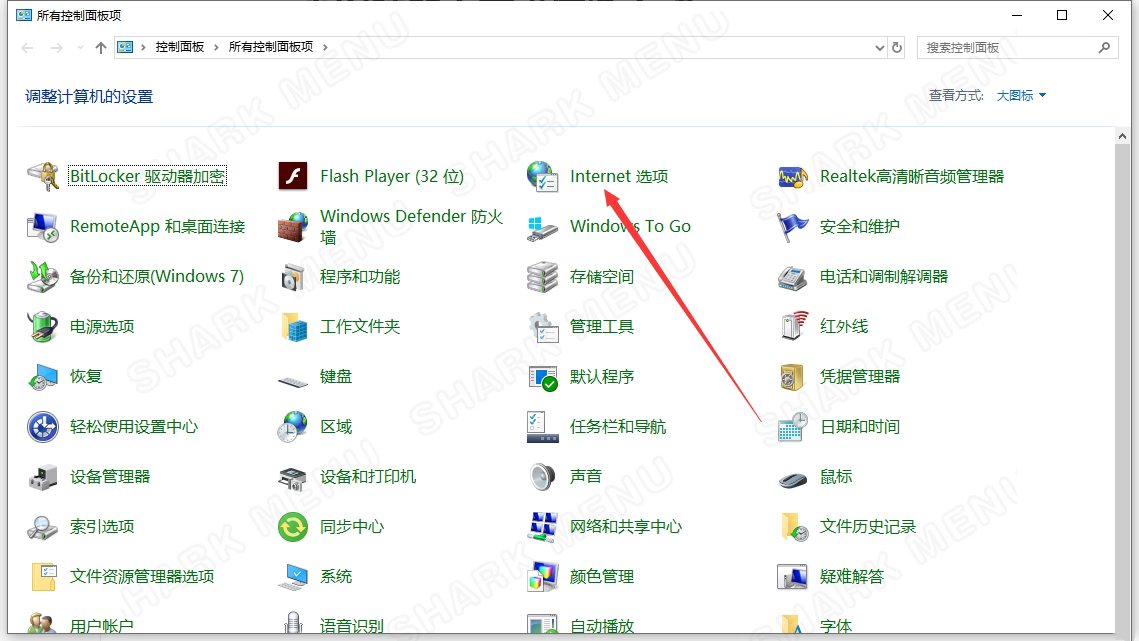Go forward using the forward arrow

tap(57, 48)
